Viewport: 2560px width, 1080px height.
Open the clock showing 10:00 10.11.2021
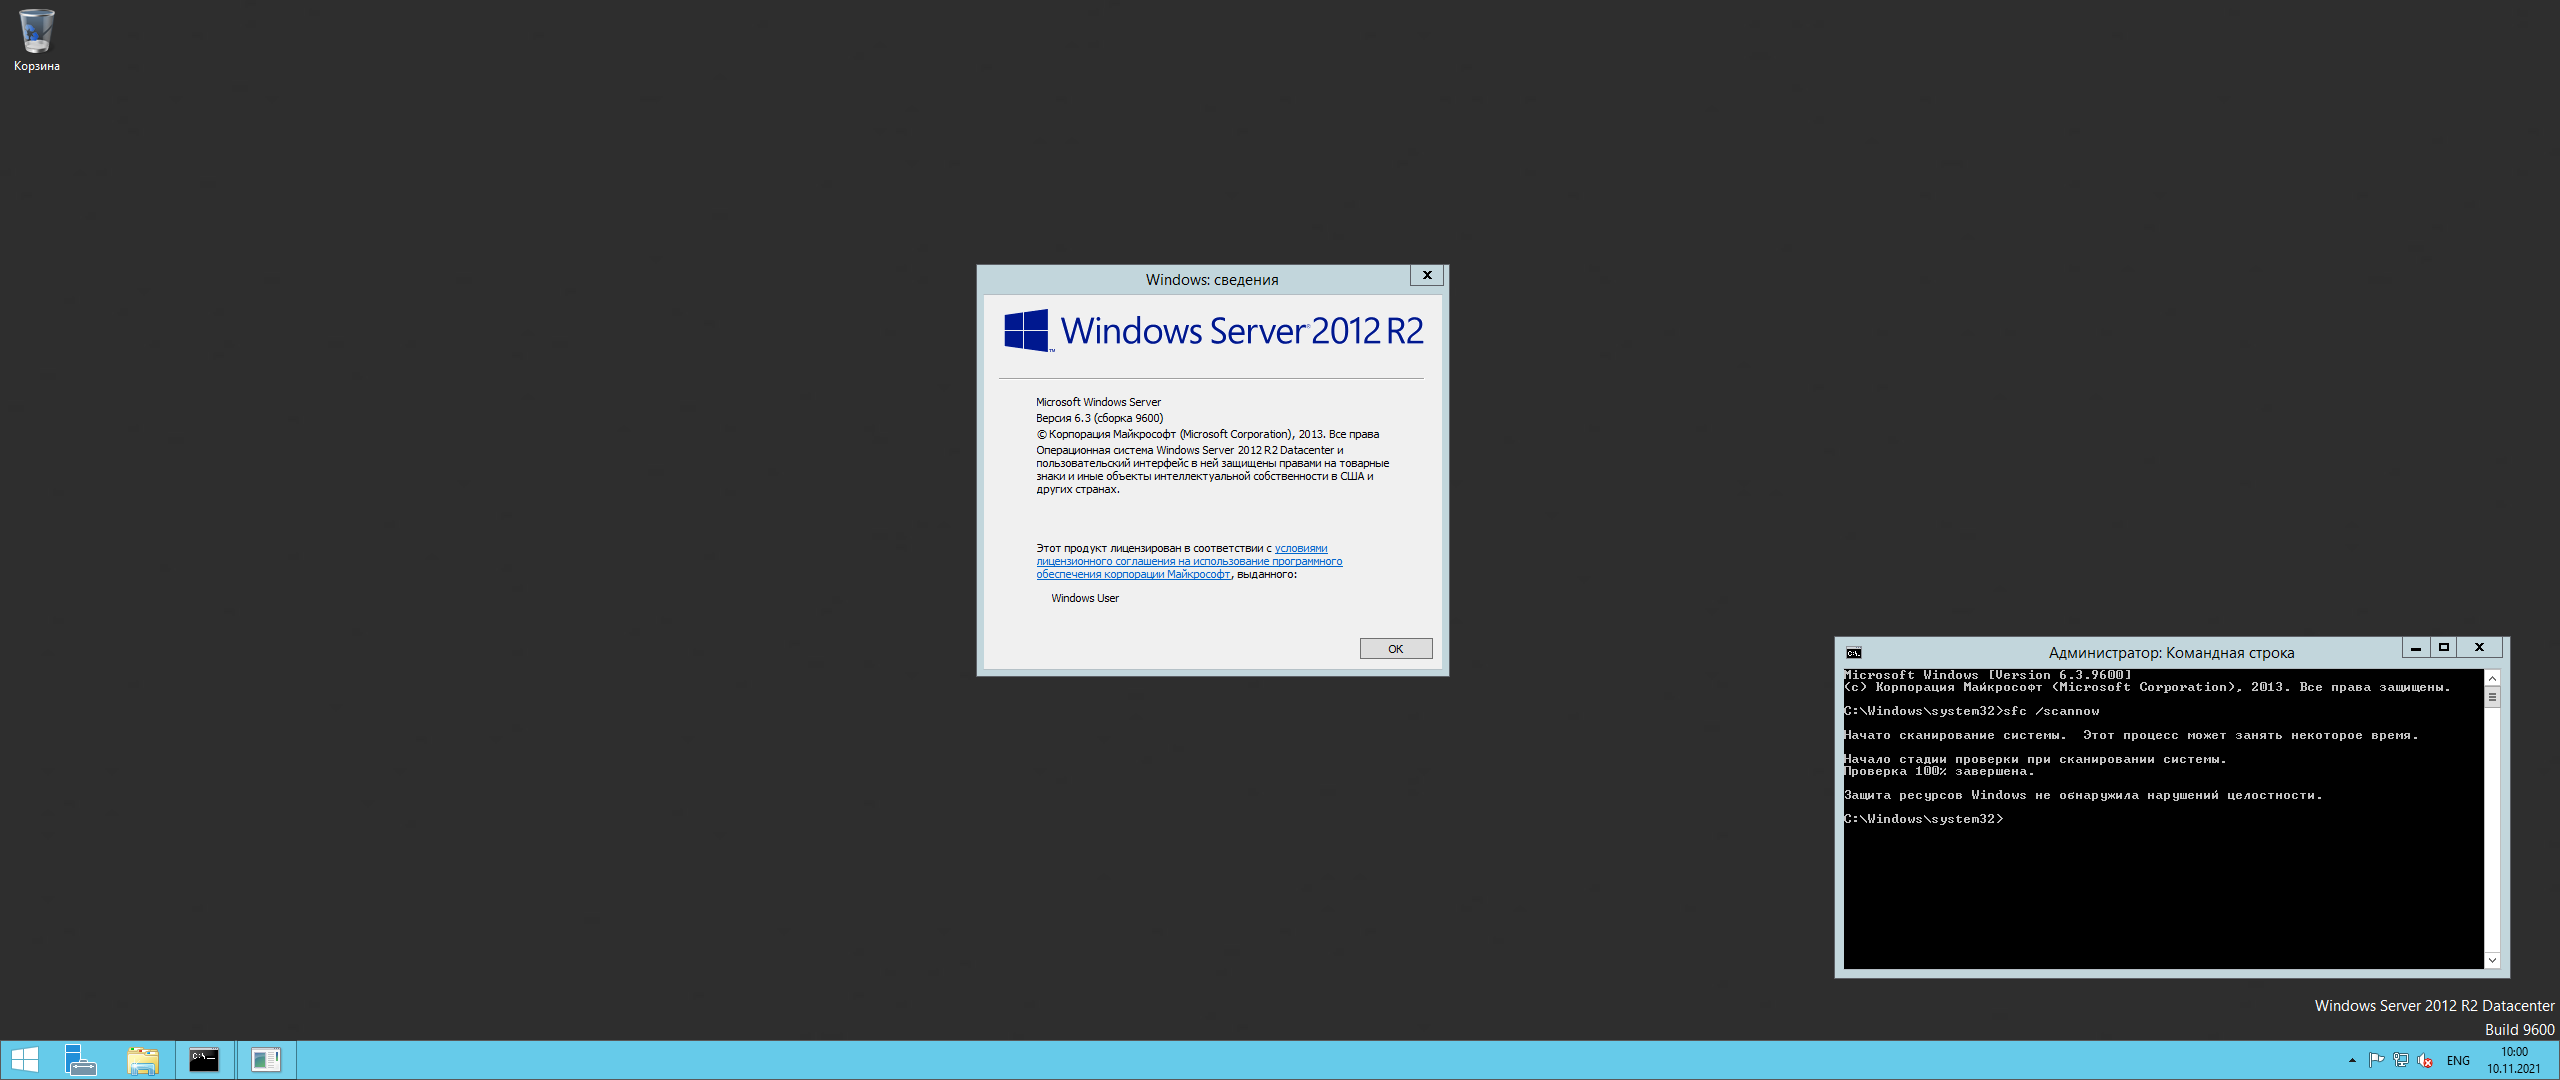click(2514, 1060)
